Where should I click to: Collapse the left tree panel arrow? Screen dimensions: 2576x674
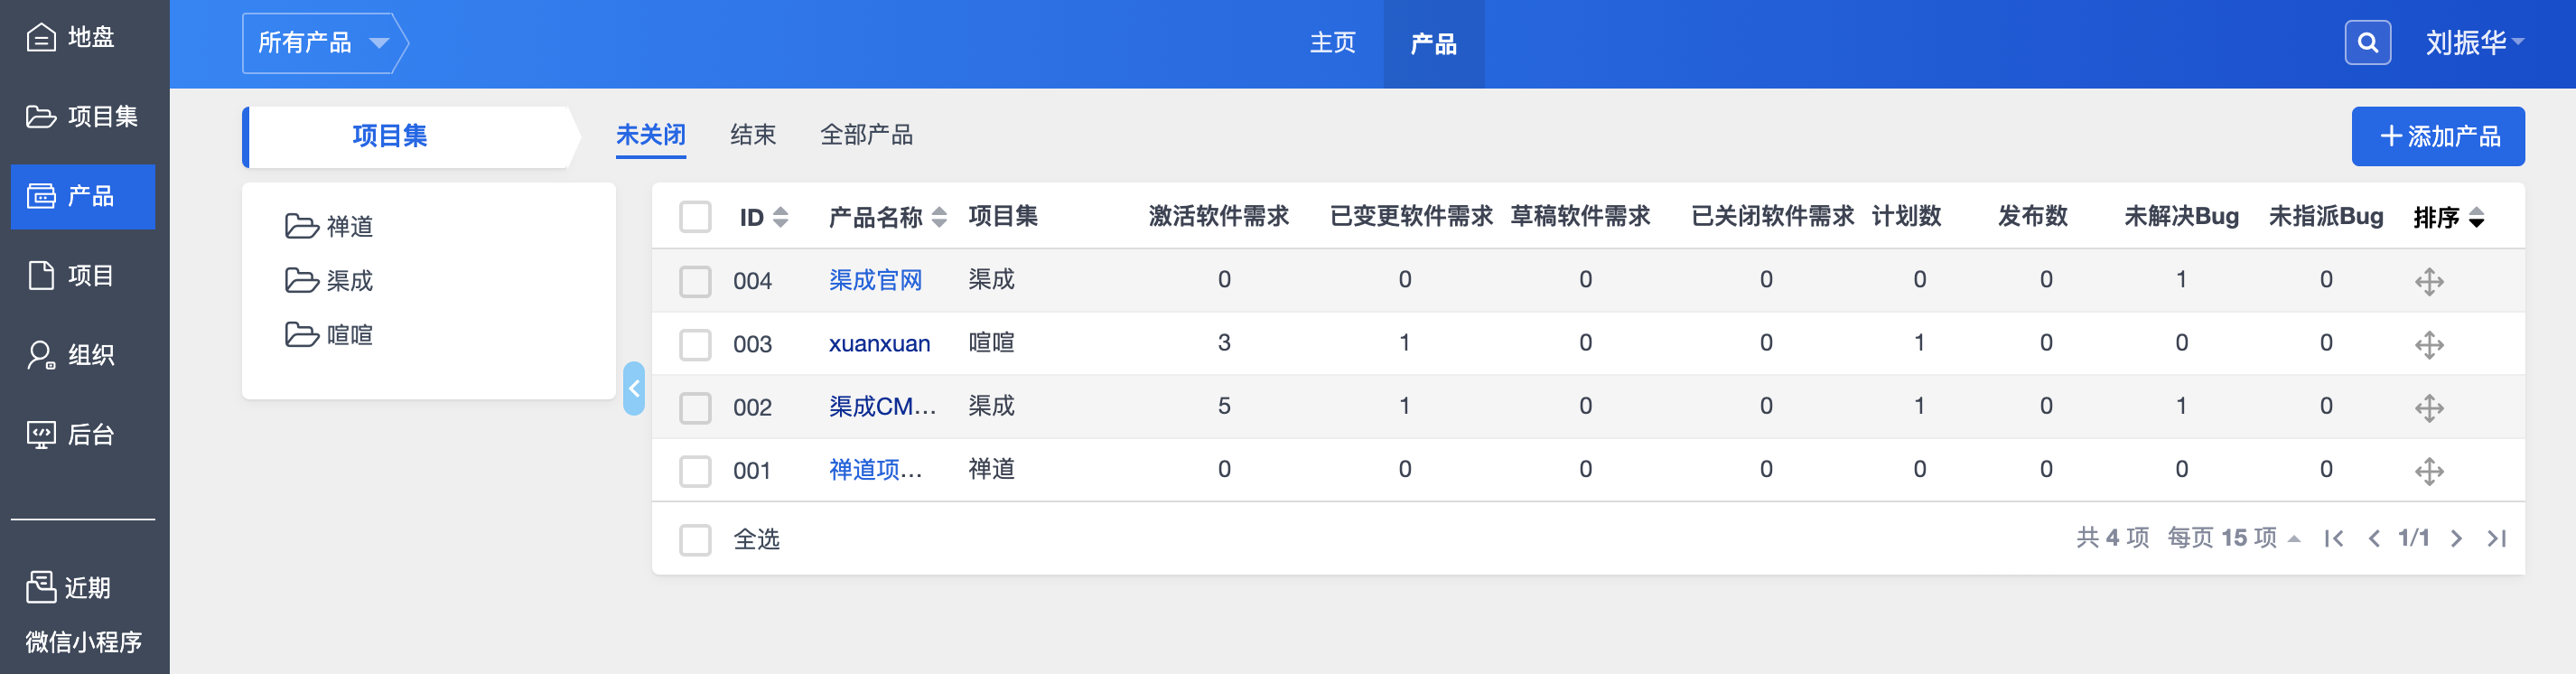[634, 389]
